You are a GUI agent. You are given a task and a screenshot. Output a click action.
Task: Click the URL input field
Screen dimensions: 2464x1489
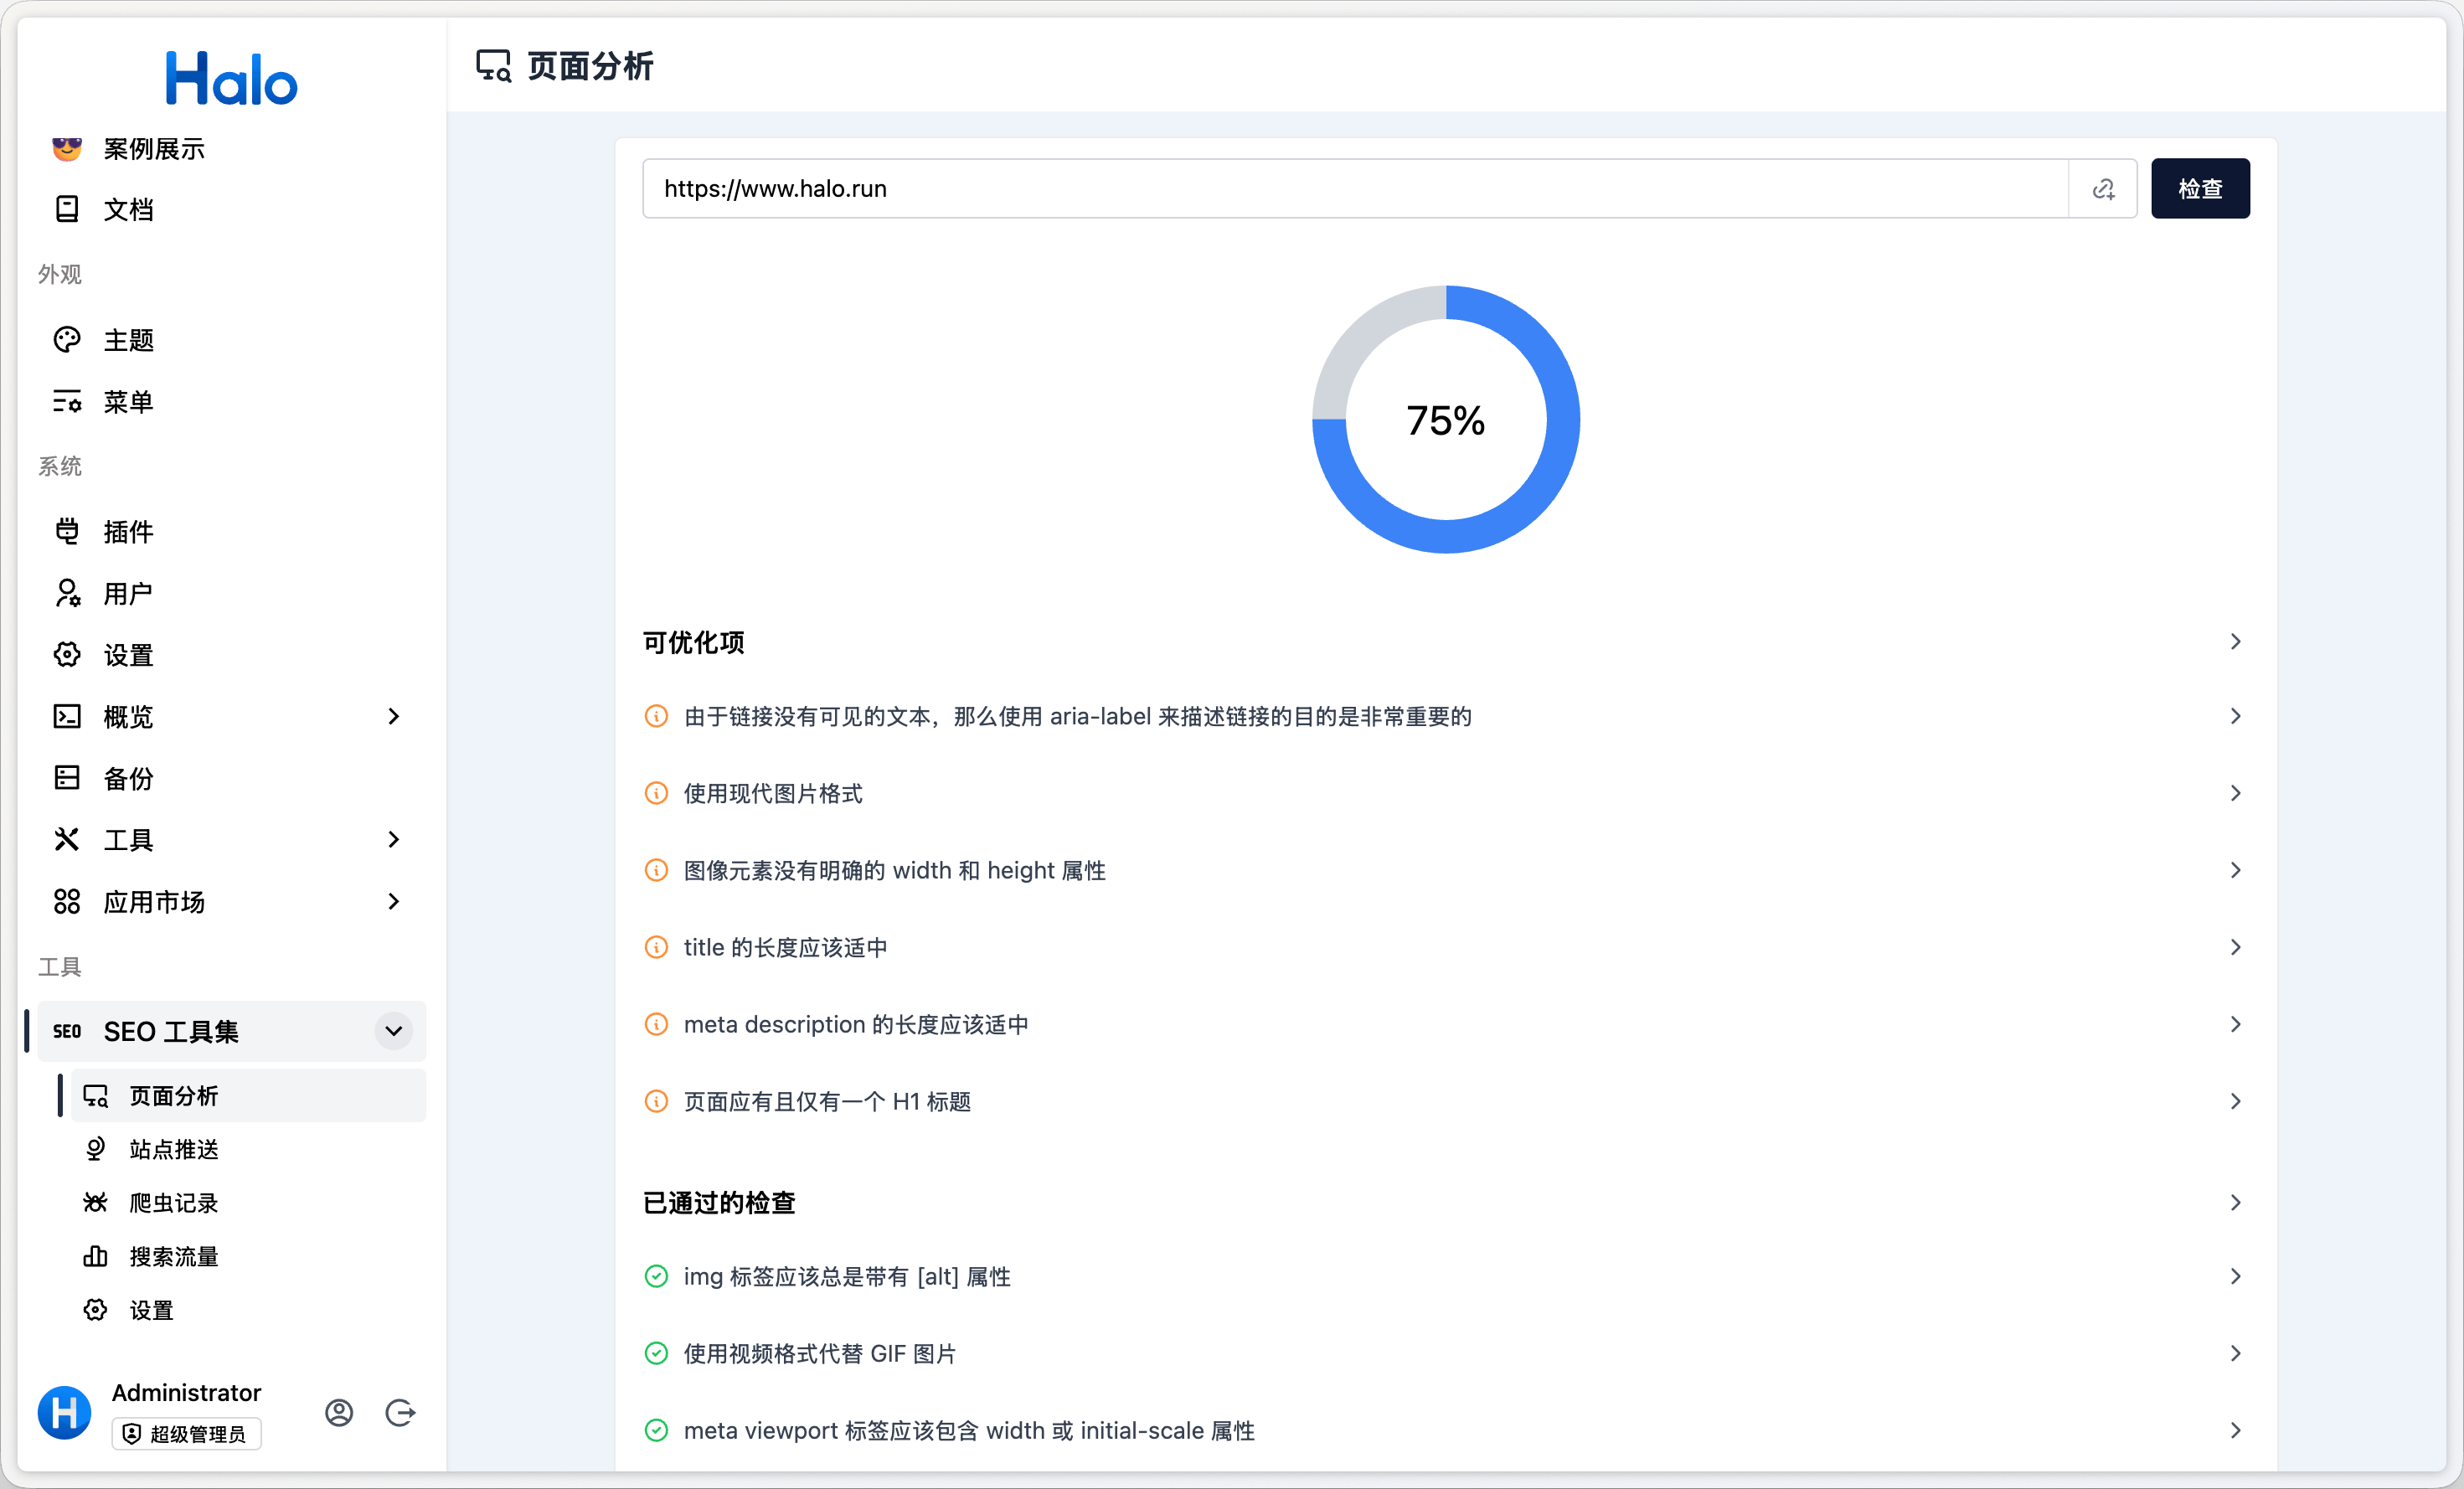[1350, 189]
